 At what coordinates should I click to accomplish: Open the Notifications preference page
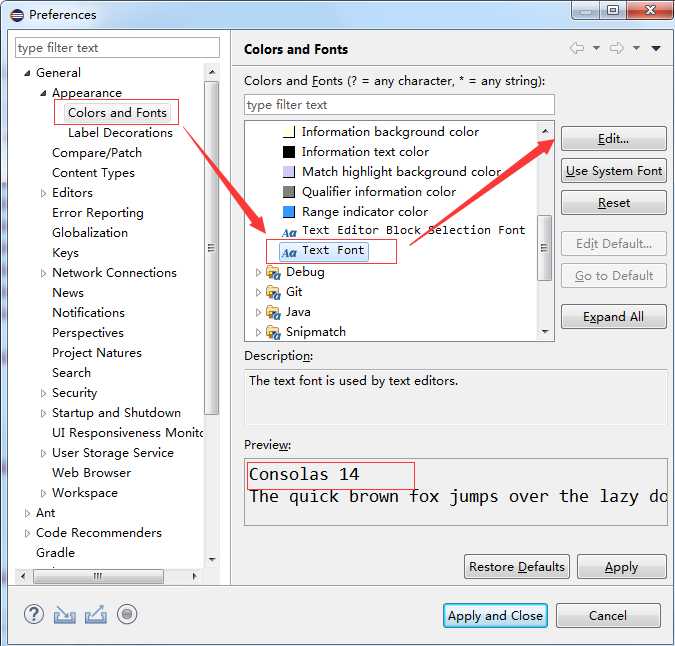[x=88, y=312]
